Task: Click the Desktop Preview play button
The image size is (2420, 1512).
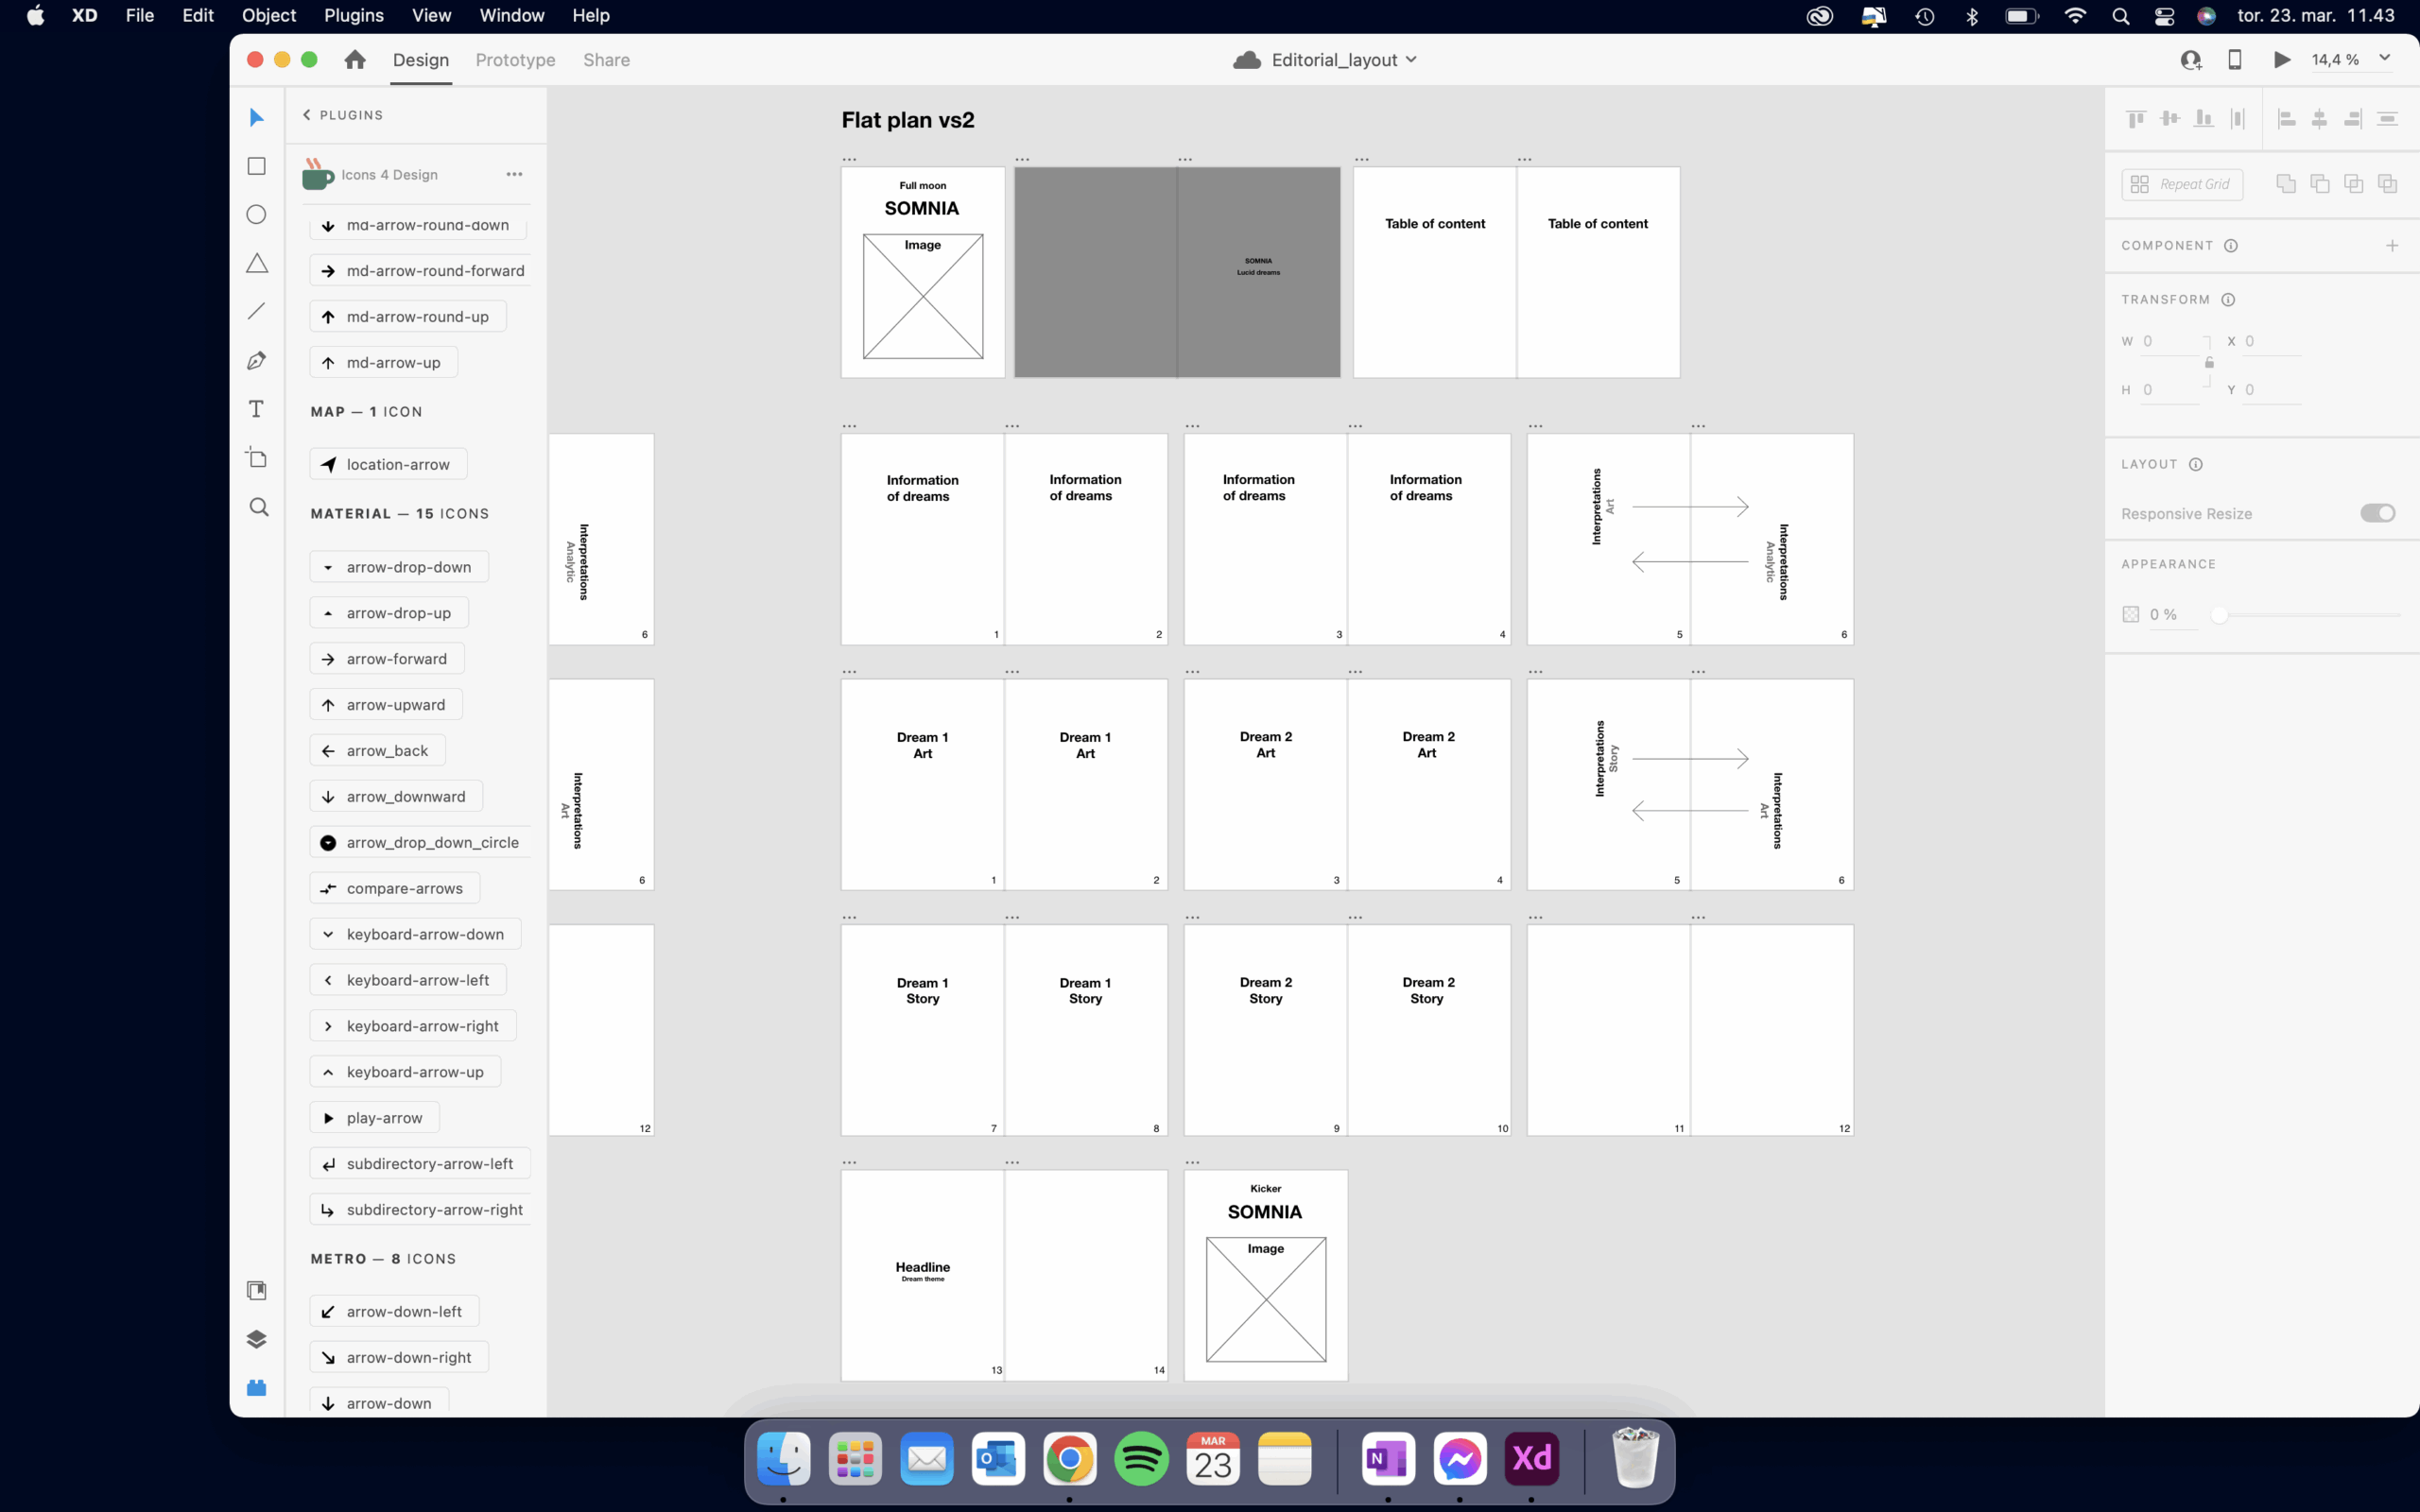Action: click(x=2282, y=60)
